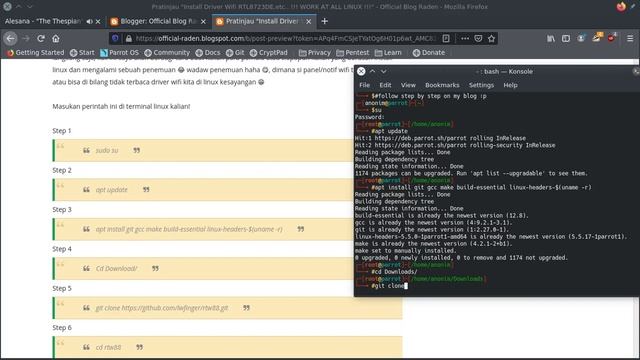This screenshot has width=640, height=360.
Task: Open the Firefox account icon
Action: [x=581, y=38]
